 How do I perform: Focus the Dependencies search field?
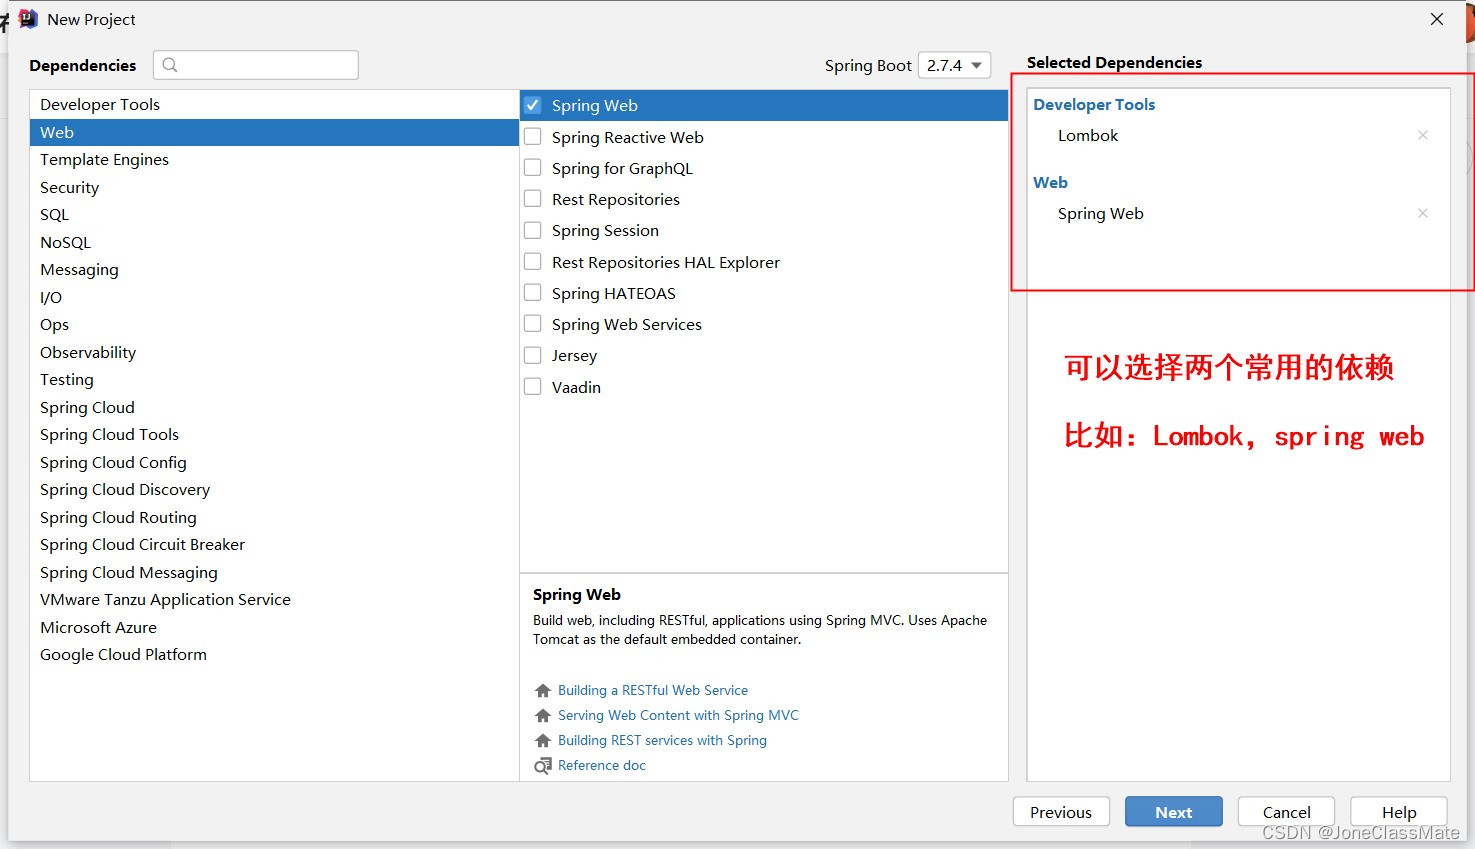(256, 65)
